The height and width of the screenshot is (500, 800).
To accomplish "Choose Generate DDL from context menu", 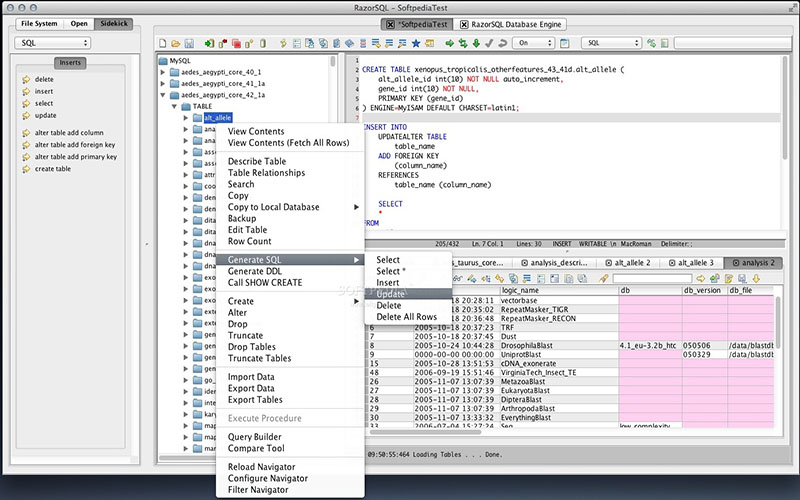I will [290, 271].
